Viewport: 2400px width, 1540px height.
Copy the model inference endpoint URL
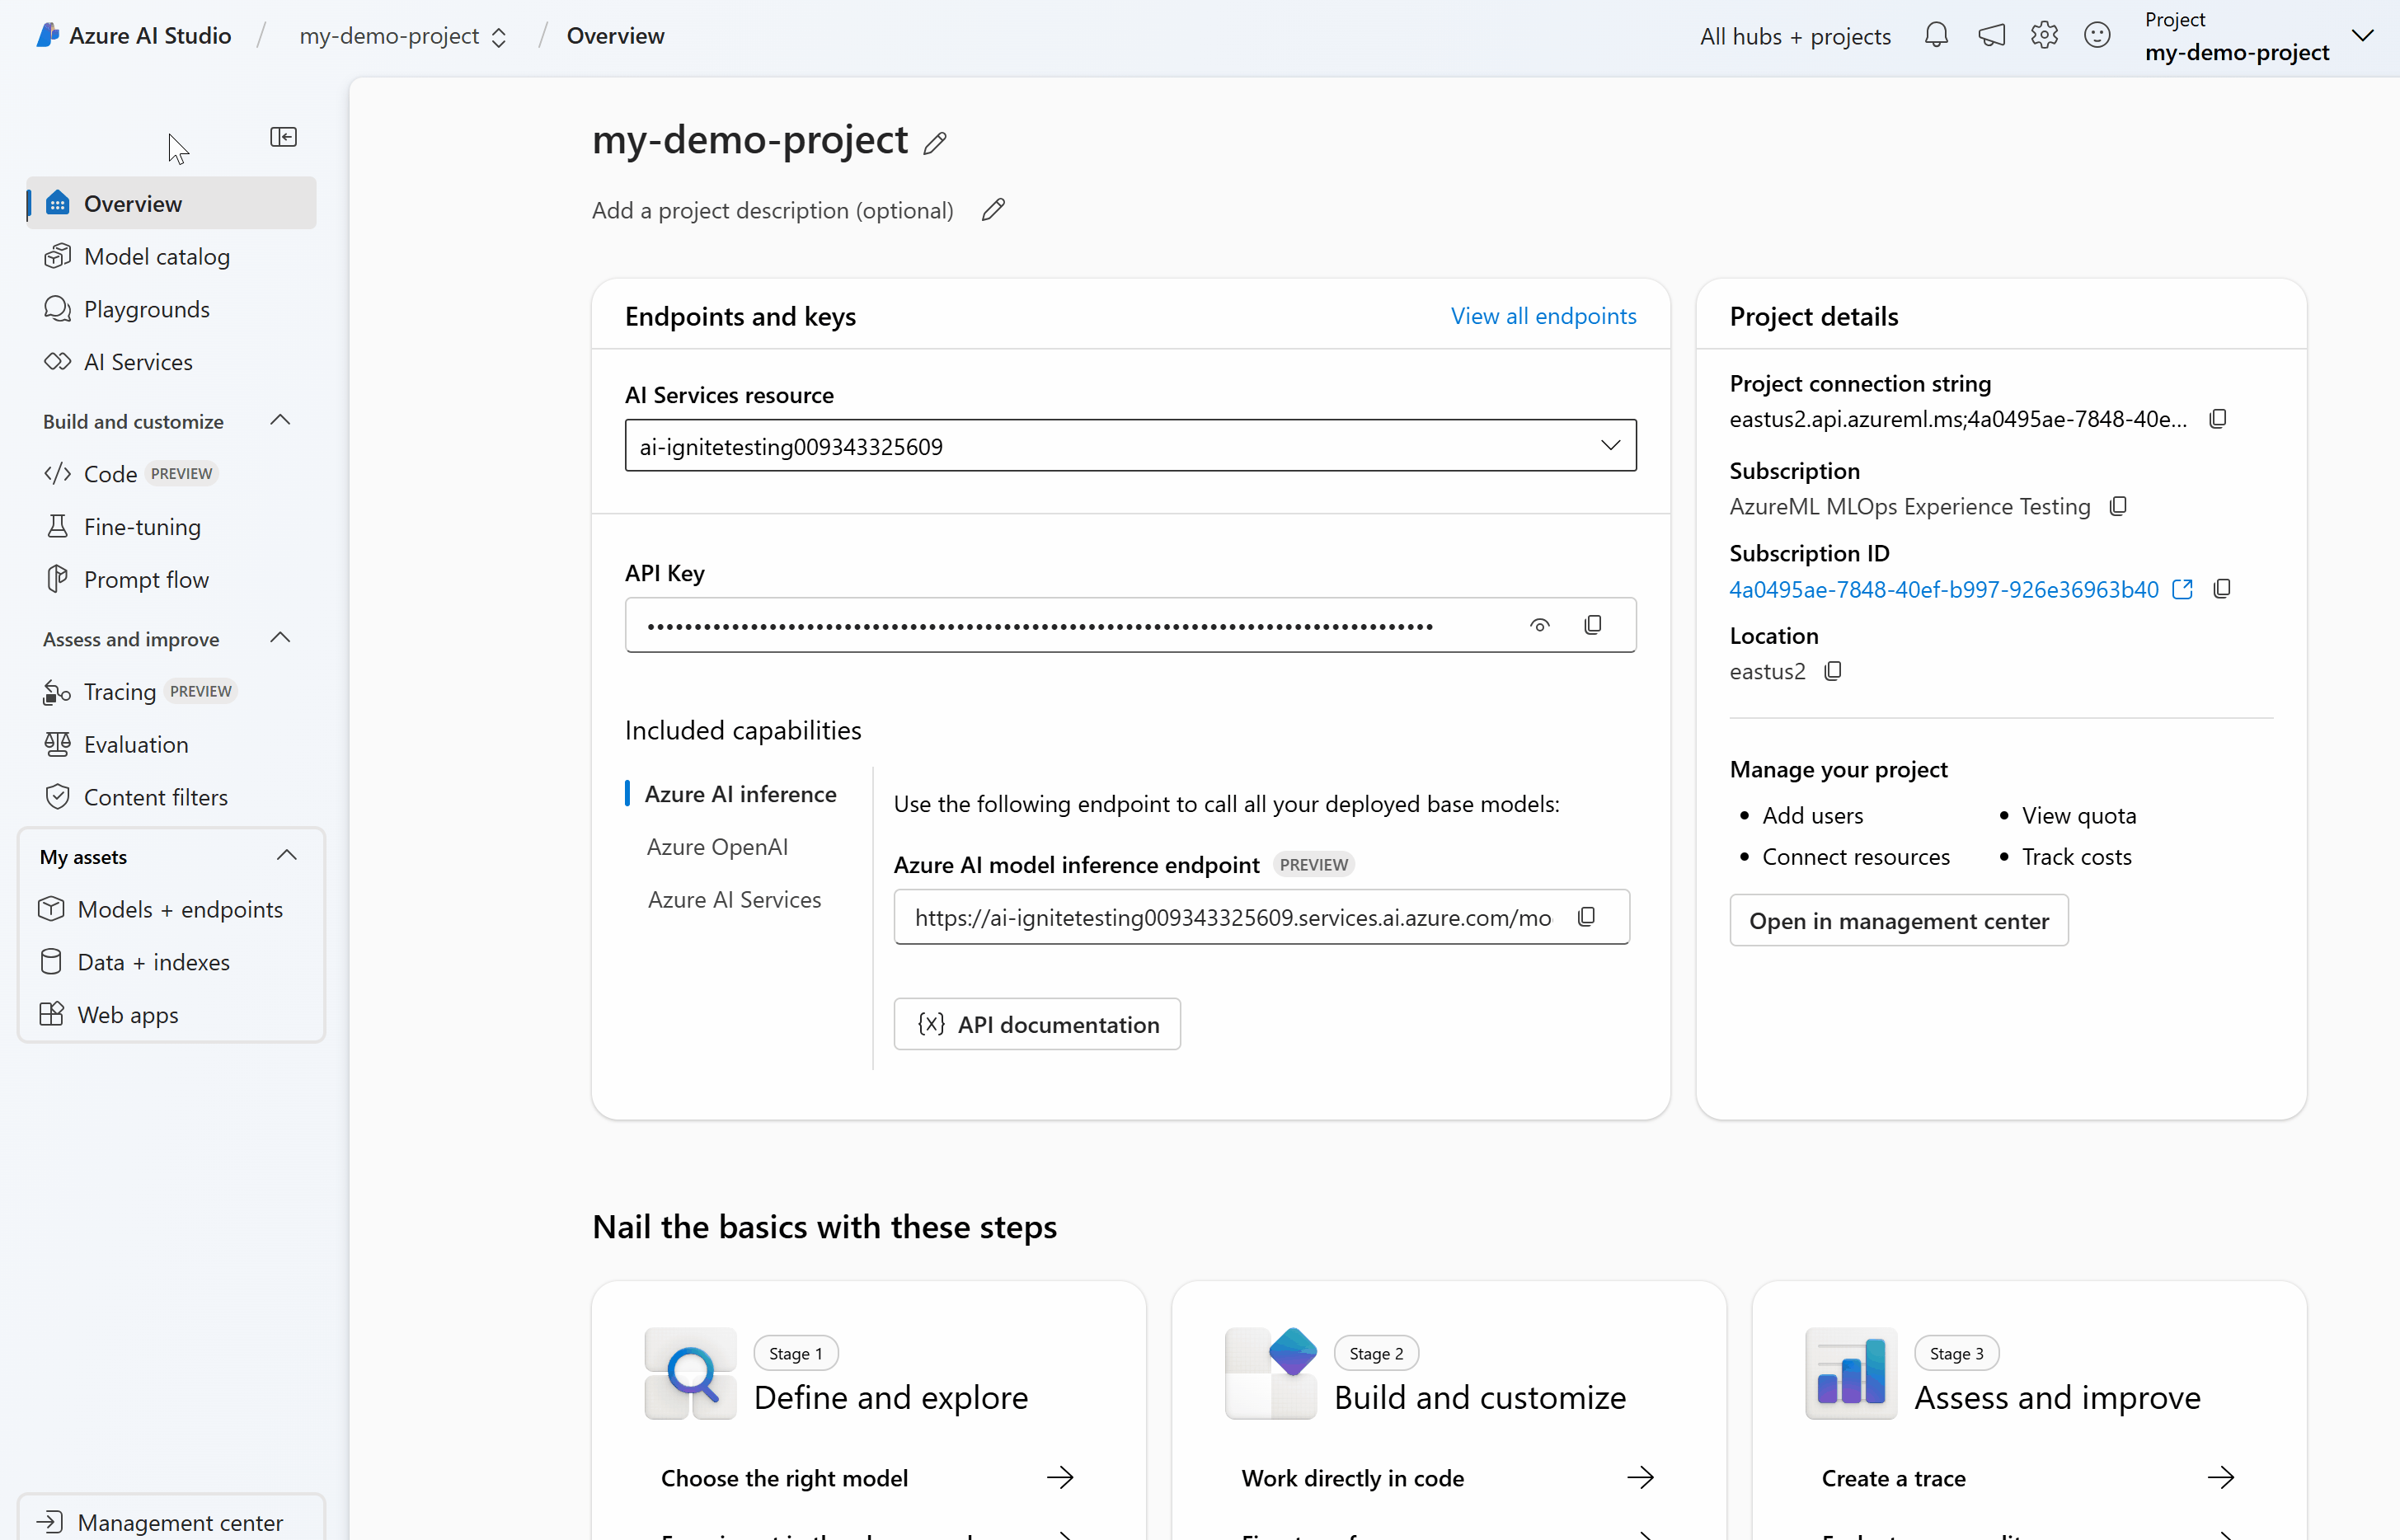[x=1587, y=917]
